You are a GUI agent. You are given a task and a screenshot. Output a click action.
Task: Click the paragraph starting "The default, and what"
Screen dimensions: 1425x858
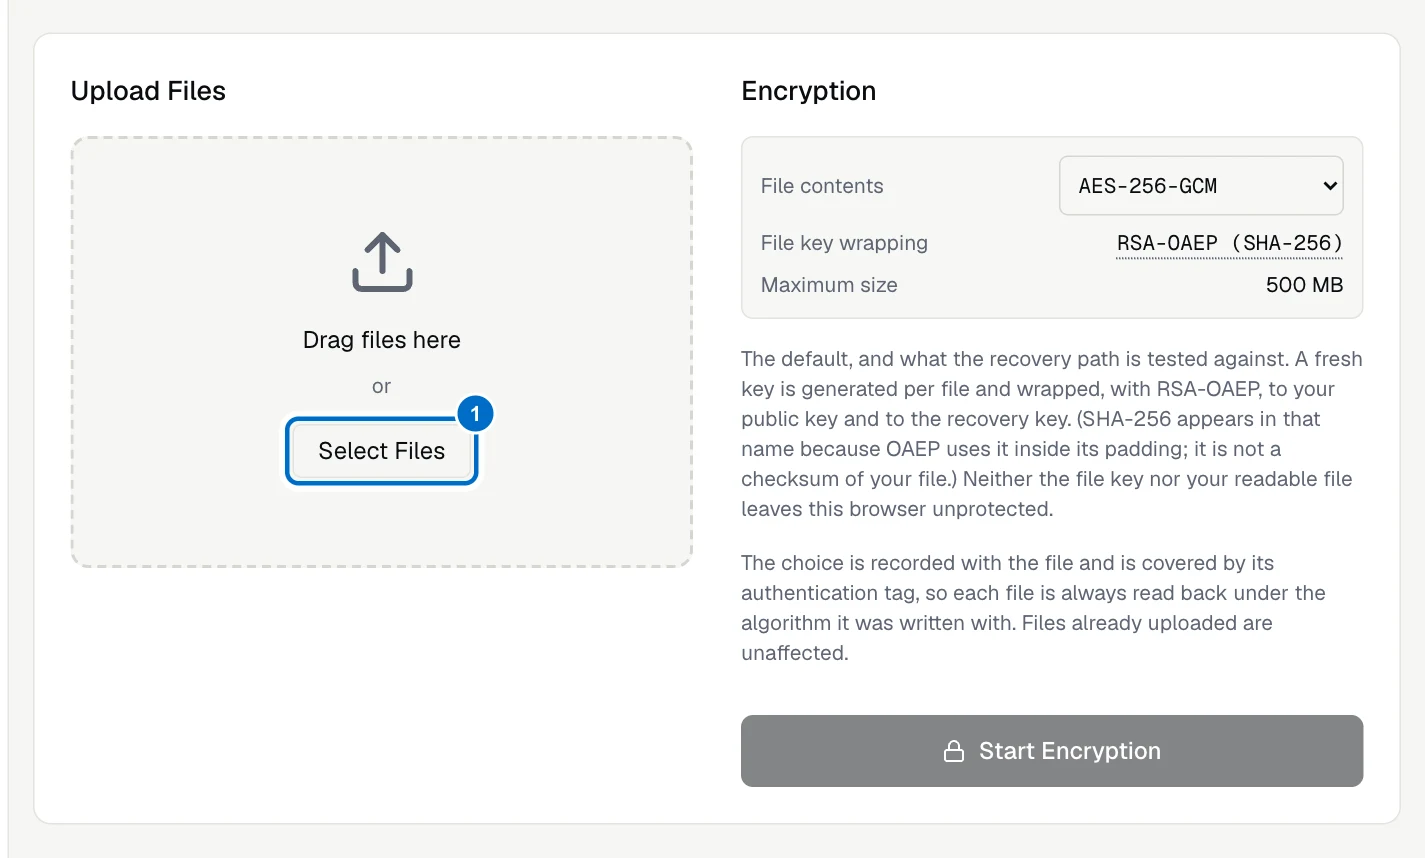coord(1052,434)
